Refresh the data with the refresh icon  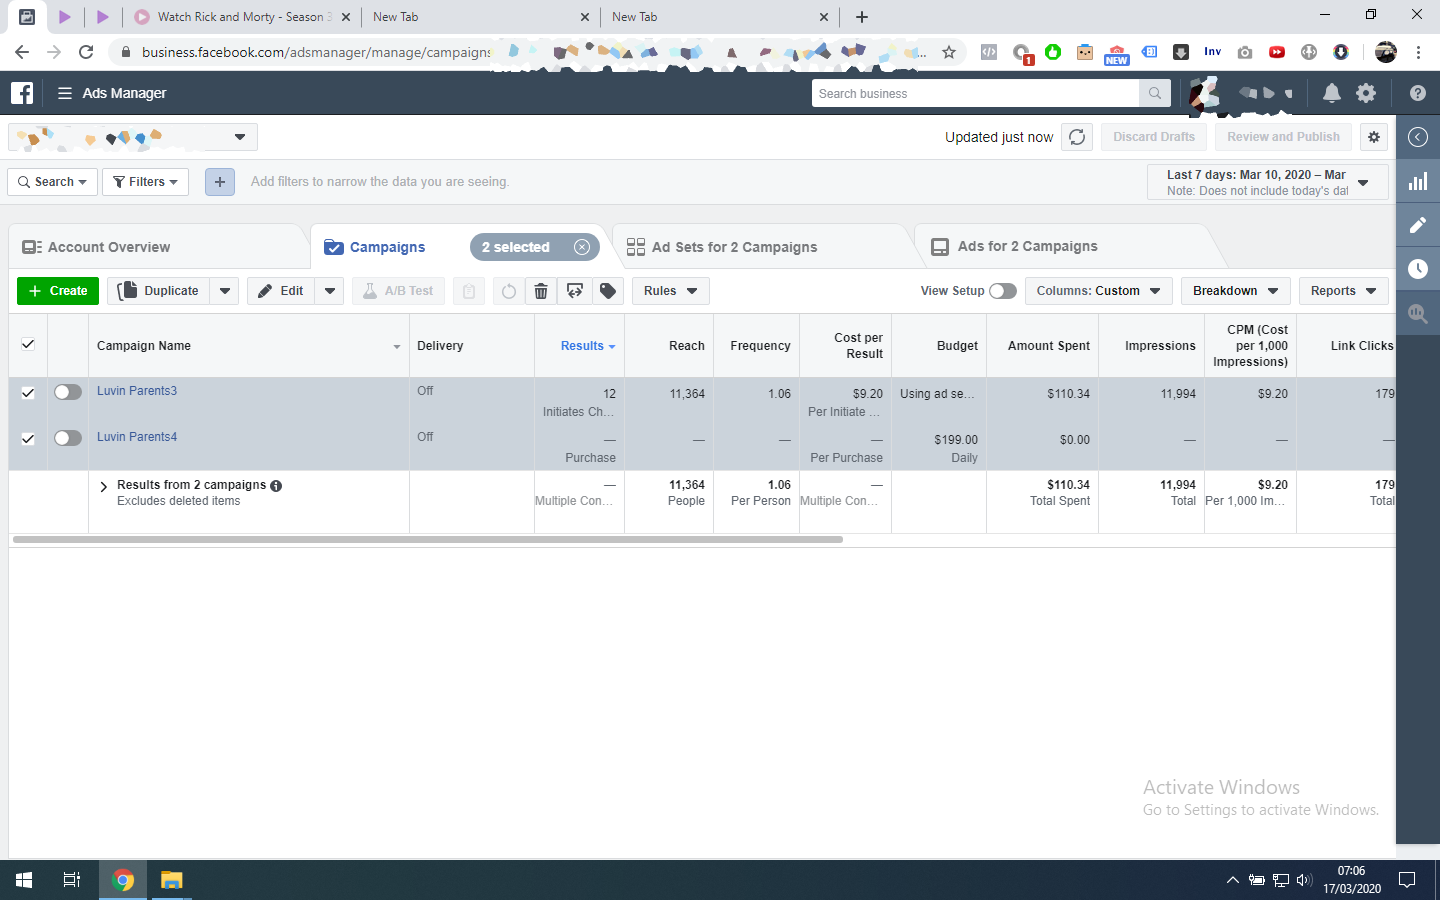(x=1077, y=137)
